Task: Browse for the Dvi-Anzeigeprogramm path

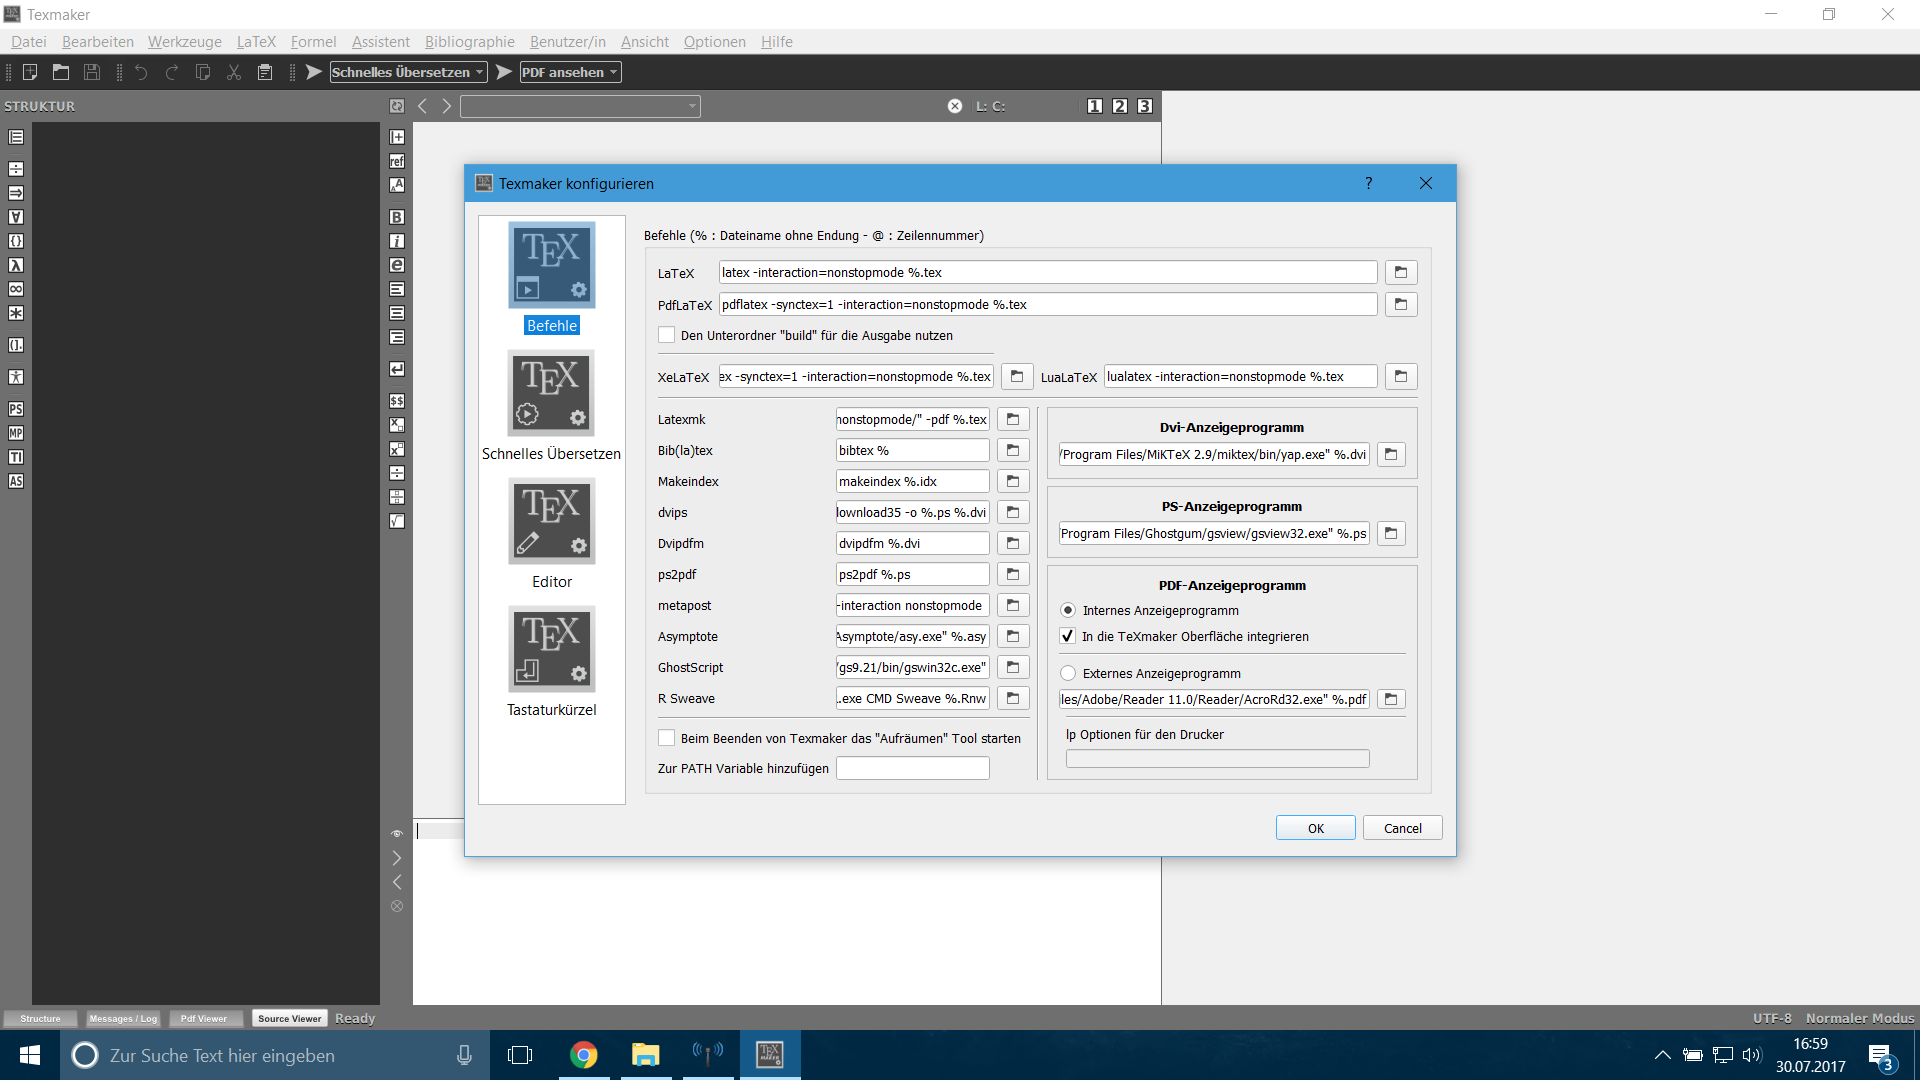Action: tap(1391, 454)
